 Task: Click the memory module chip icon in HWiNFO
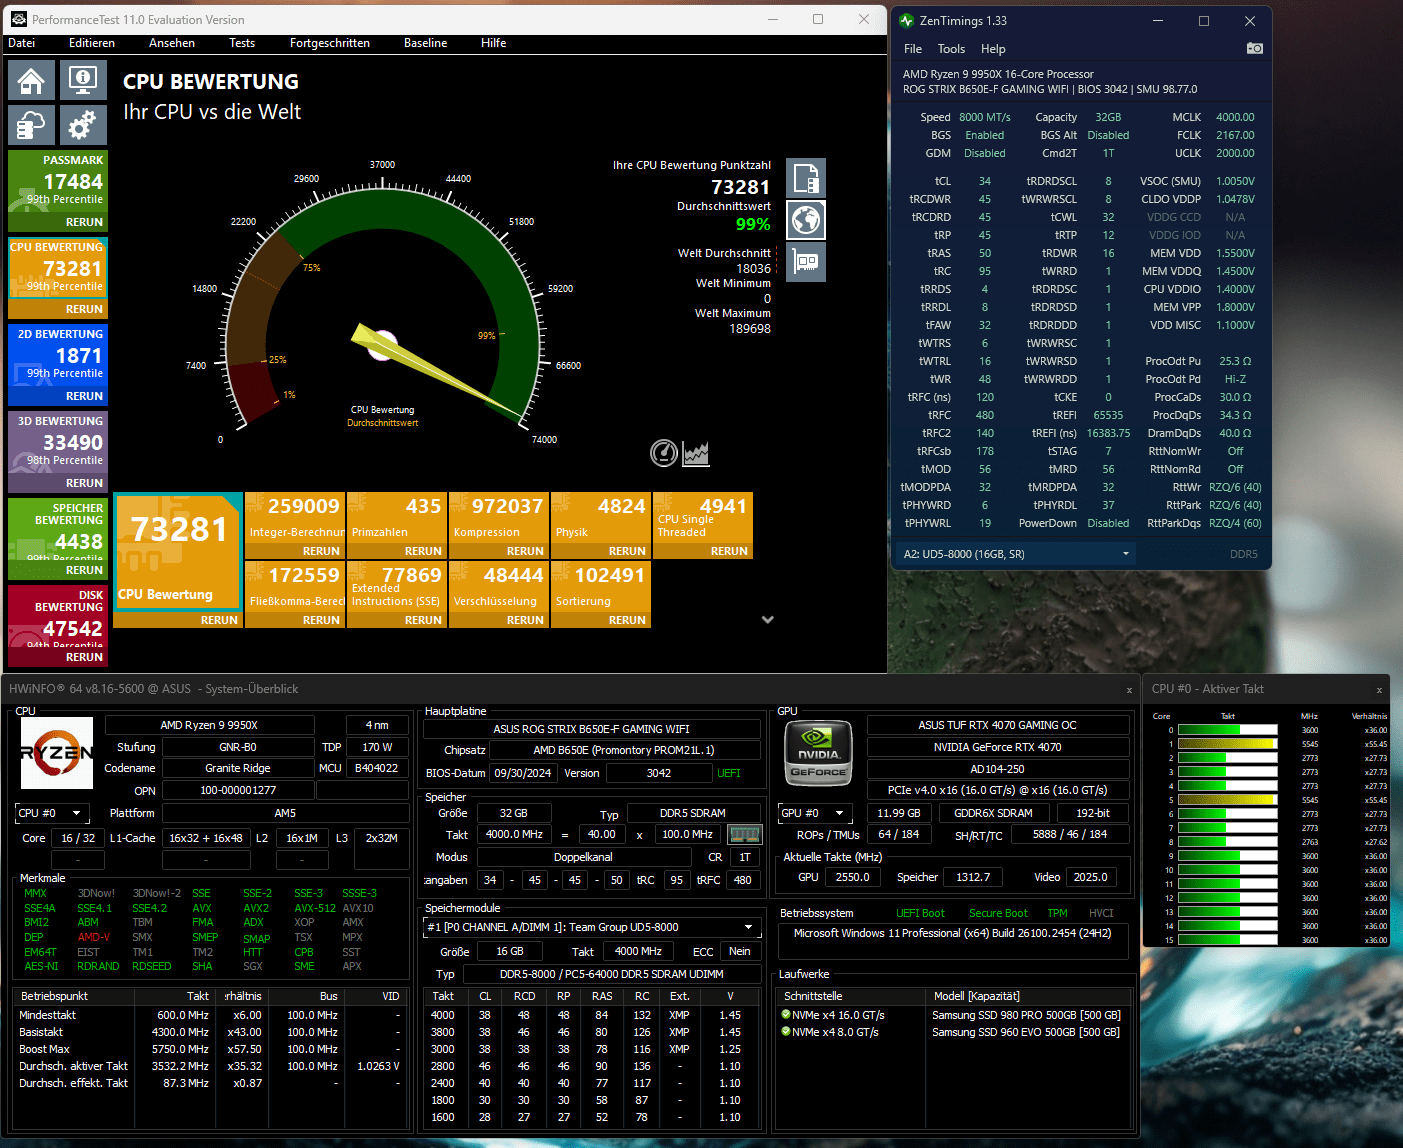click(x=744, y=834)
